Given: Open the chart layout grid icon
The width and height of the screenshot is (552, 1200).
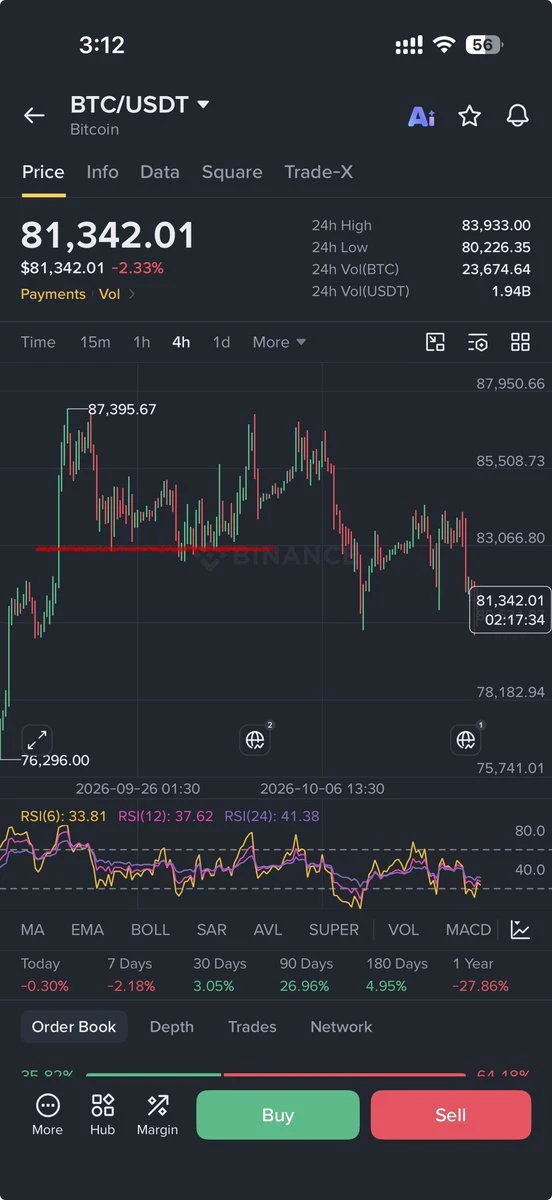Looking at the screenshot, I should point(520,342).
